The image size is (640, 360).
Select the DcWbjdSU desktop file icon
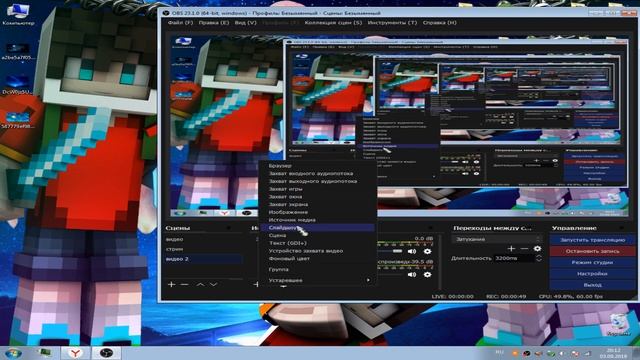(x=18, y=85)
